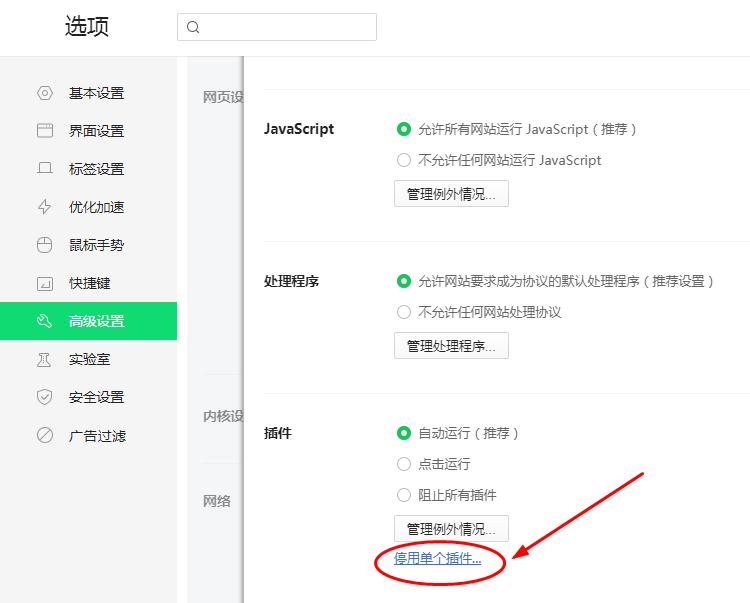Select plugin 点击运行 radio option
750x603 pixels.
tap(404, 464)
